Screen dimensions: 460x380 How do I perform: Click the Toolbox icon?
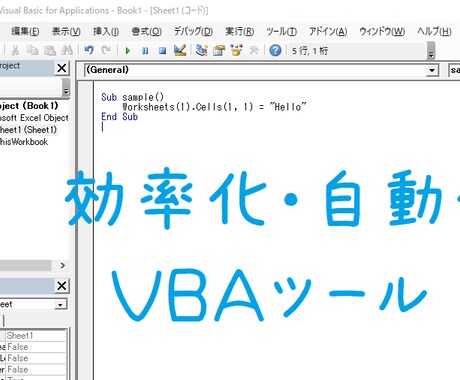pyautogui.click(x=254, y=51)
